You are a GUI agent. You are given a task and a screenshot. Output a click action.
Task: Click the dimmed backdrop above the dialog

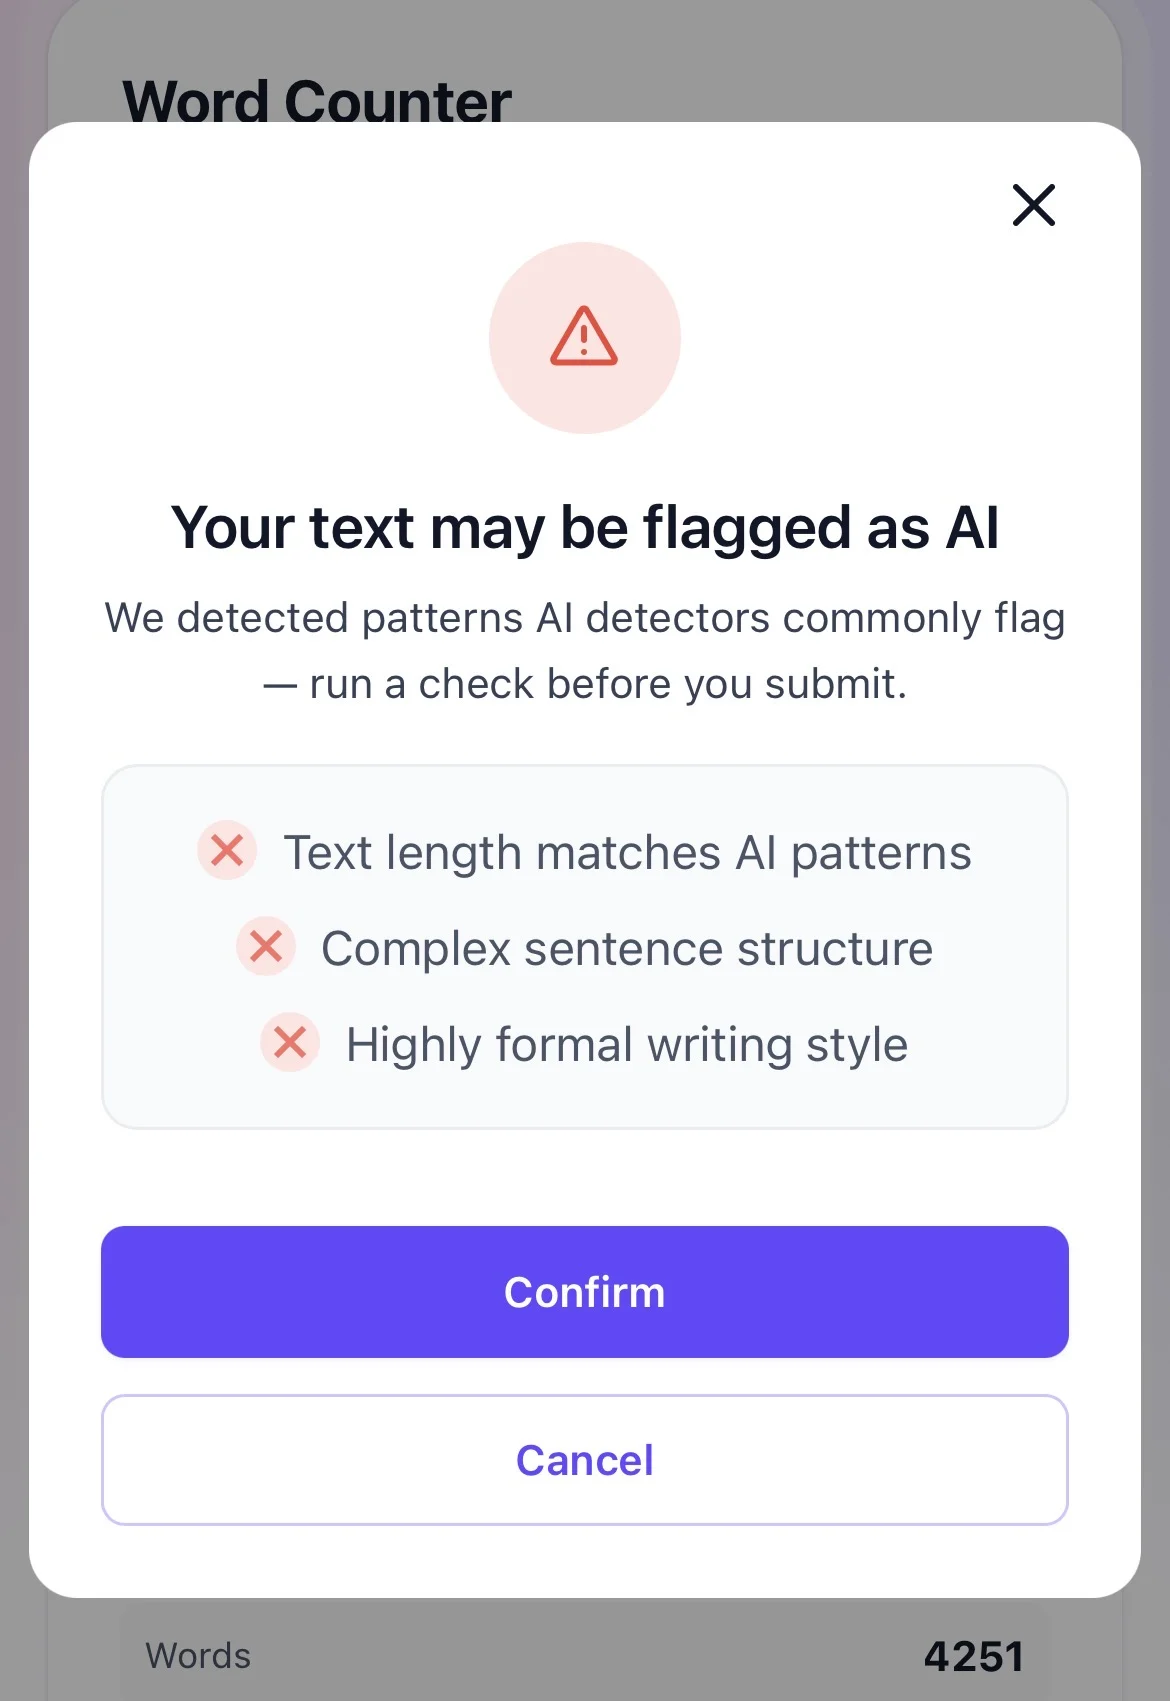pyautogui.click(x=800, y=60)
